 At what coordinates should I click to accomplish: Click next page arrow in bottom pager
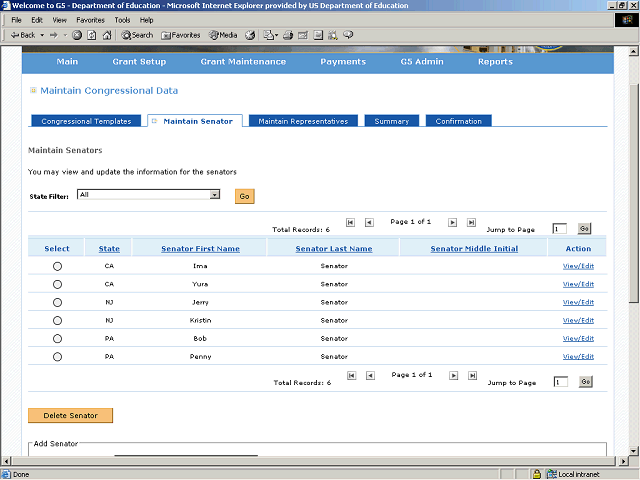click(x=453, y=375)
